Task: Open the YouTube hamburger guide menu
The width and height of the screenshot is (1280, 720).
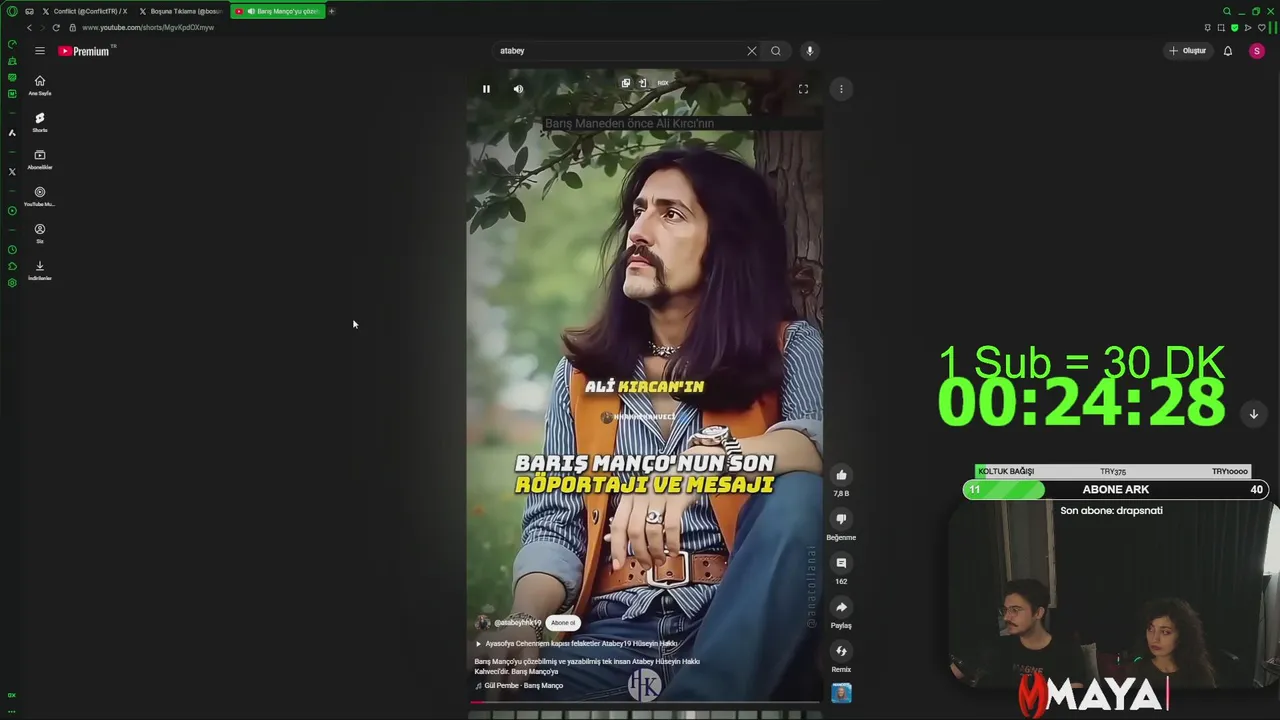Action: [x=40, y=51]
